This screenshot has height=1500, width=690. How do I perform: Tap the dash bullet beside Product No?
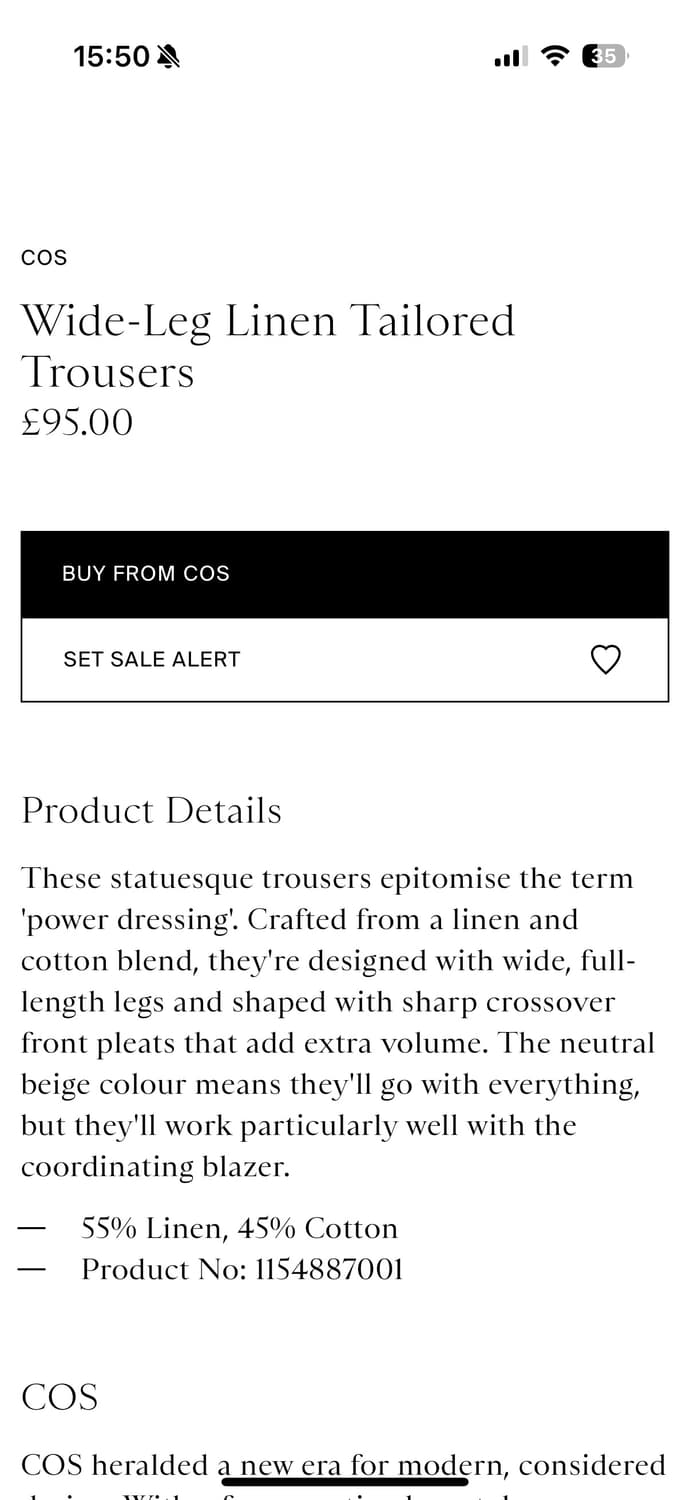pyautogui.click(x=33, y=1269)
